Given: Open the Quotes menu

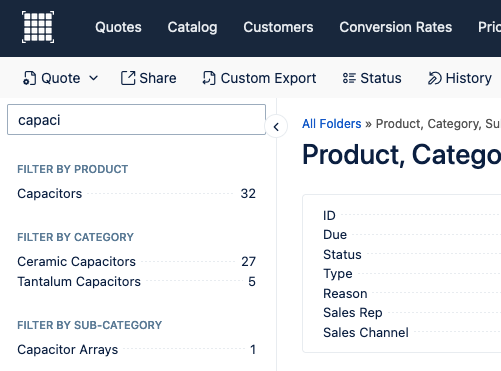Looking at the screenshot, I should coord(118,27).
